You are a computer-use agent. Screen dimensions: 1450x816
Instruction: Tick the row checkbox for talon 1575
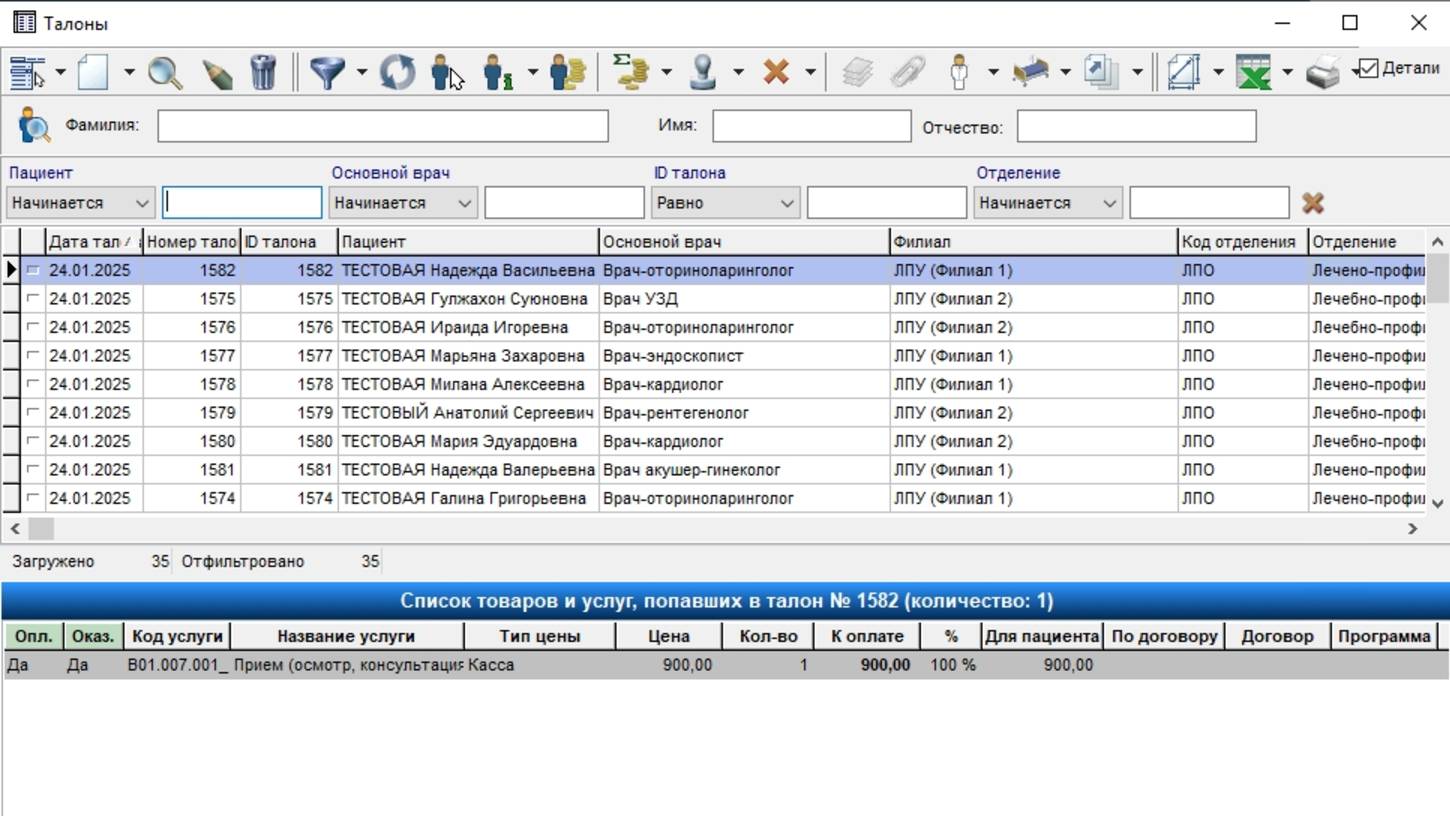pos(33,298)
